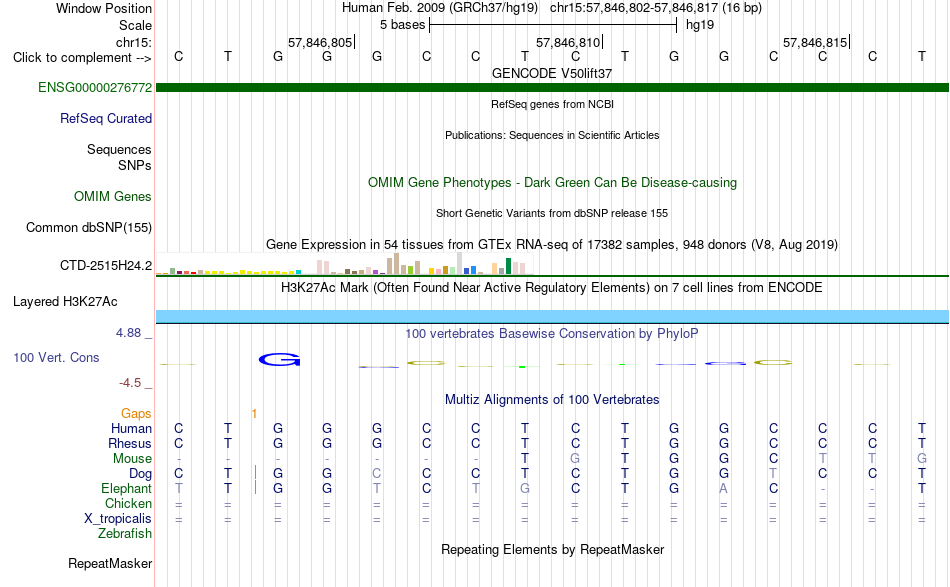
Task: Click 'RefSeq genes from NCBI' track title
Action: click(553, 104)
